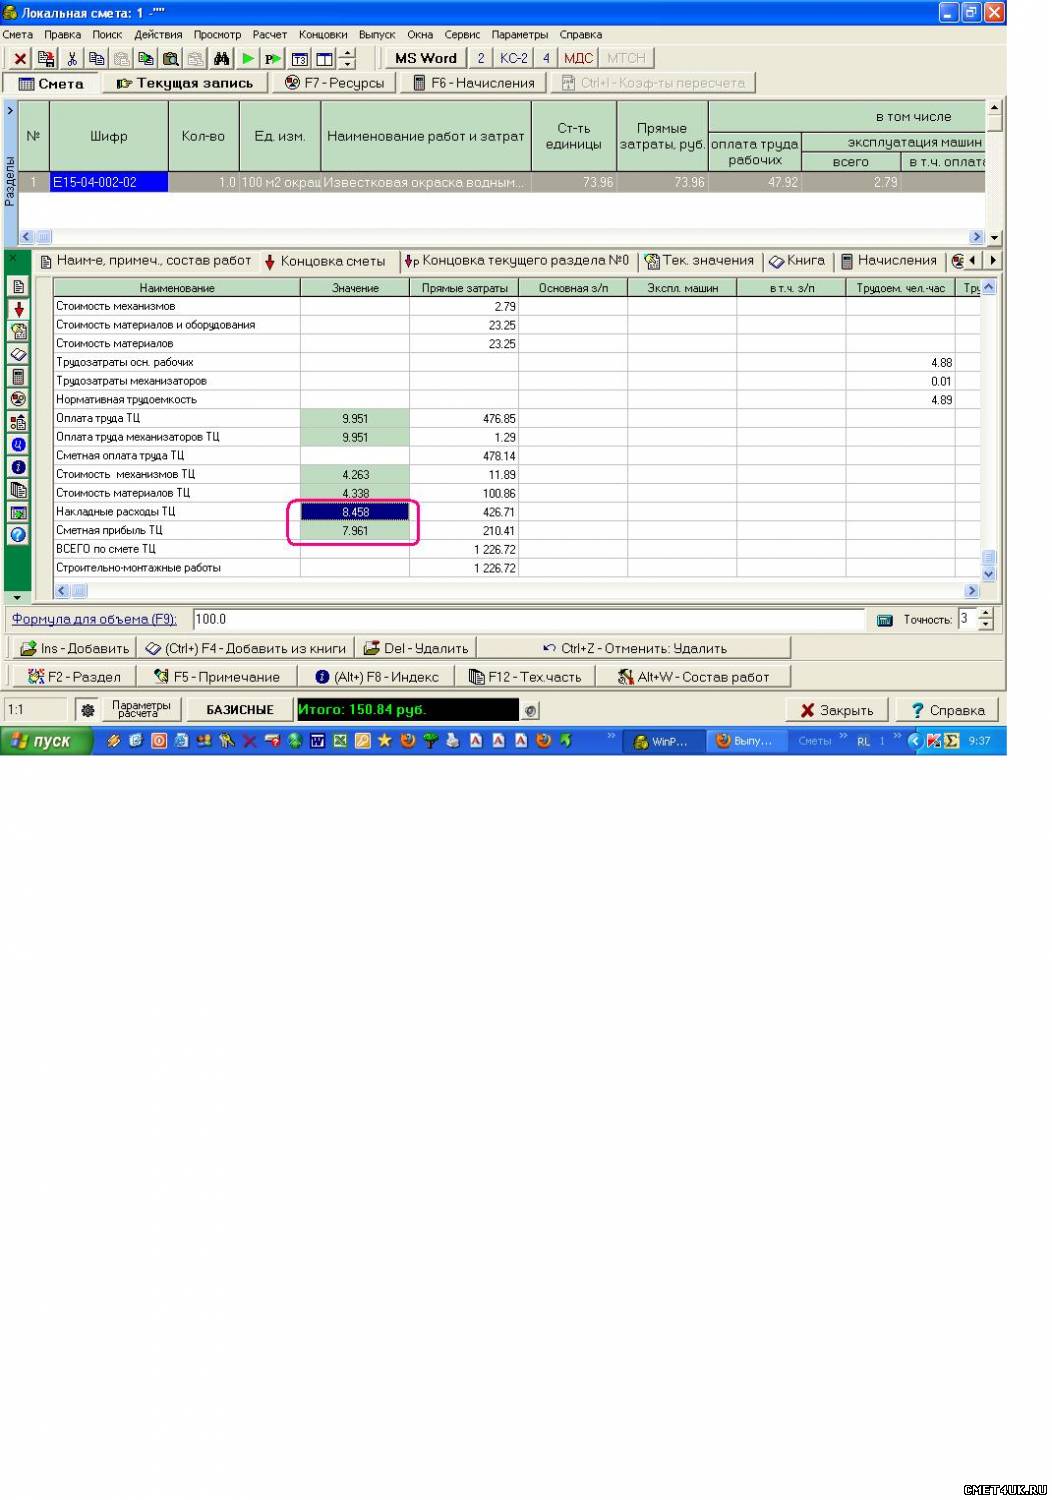Screen dimensions: 1052x1500
Task: Click the book icon in left sidebar
Action: [x=18, y=355]
